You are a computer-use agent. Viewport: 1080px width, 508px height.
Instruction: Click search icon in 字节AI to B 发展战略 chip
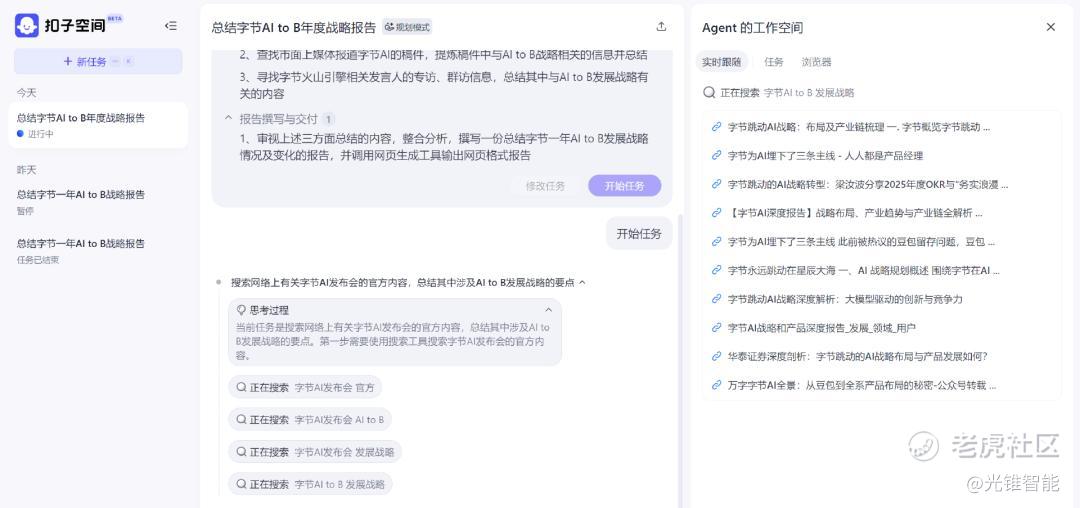(241, 485)
